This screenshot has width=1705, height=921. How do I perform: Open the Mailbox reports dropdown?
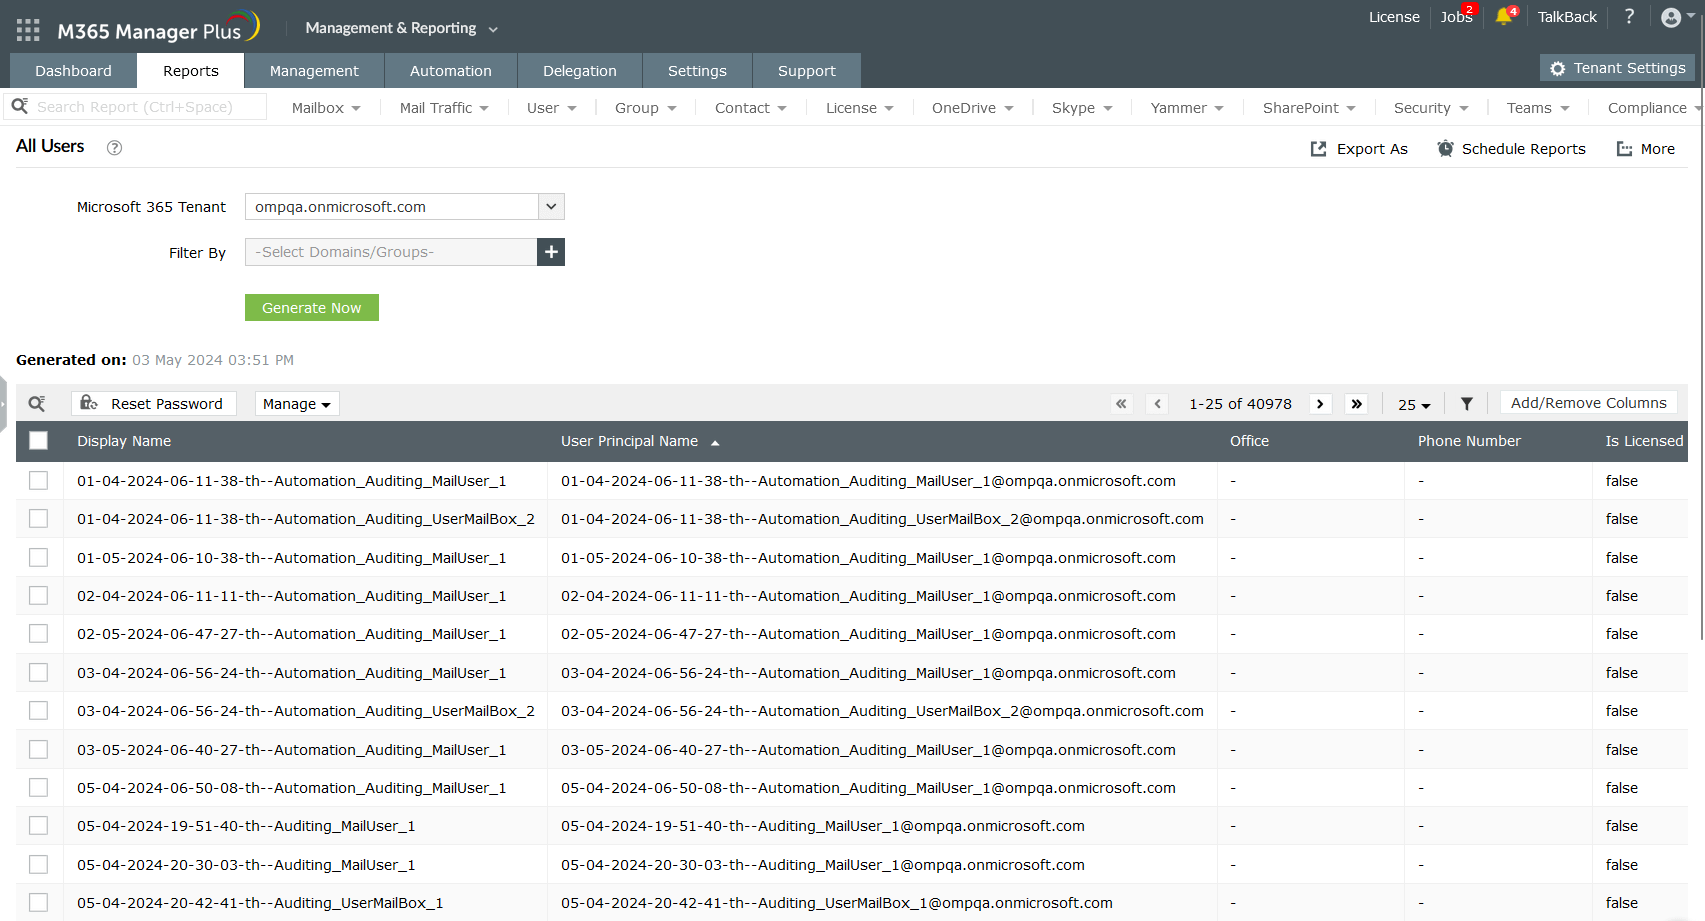pos(326,108)
